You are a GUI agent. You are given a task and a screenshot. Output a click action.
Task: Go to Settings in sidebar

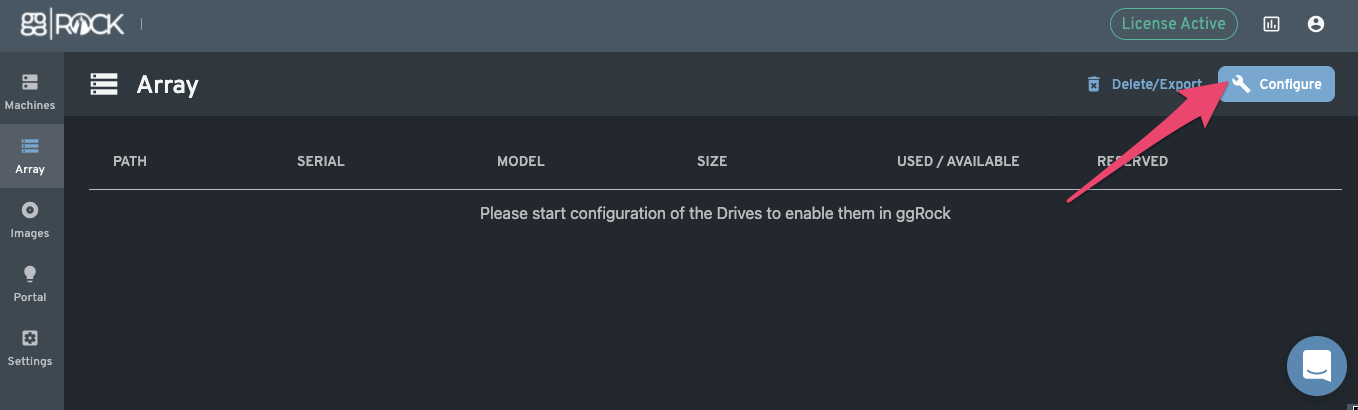click(x=30, y=347)
